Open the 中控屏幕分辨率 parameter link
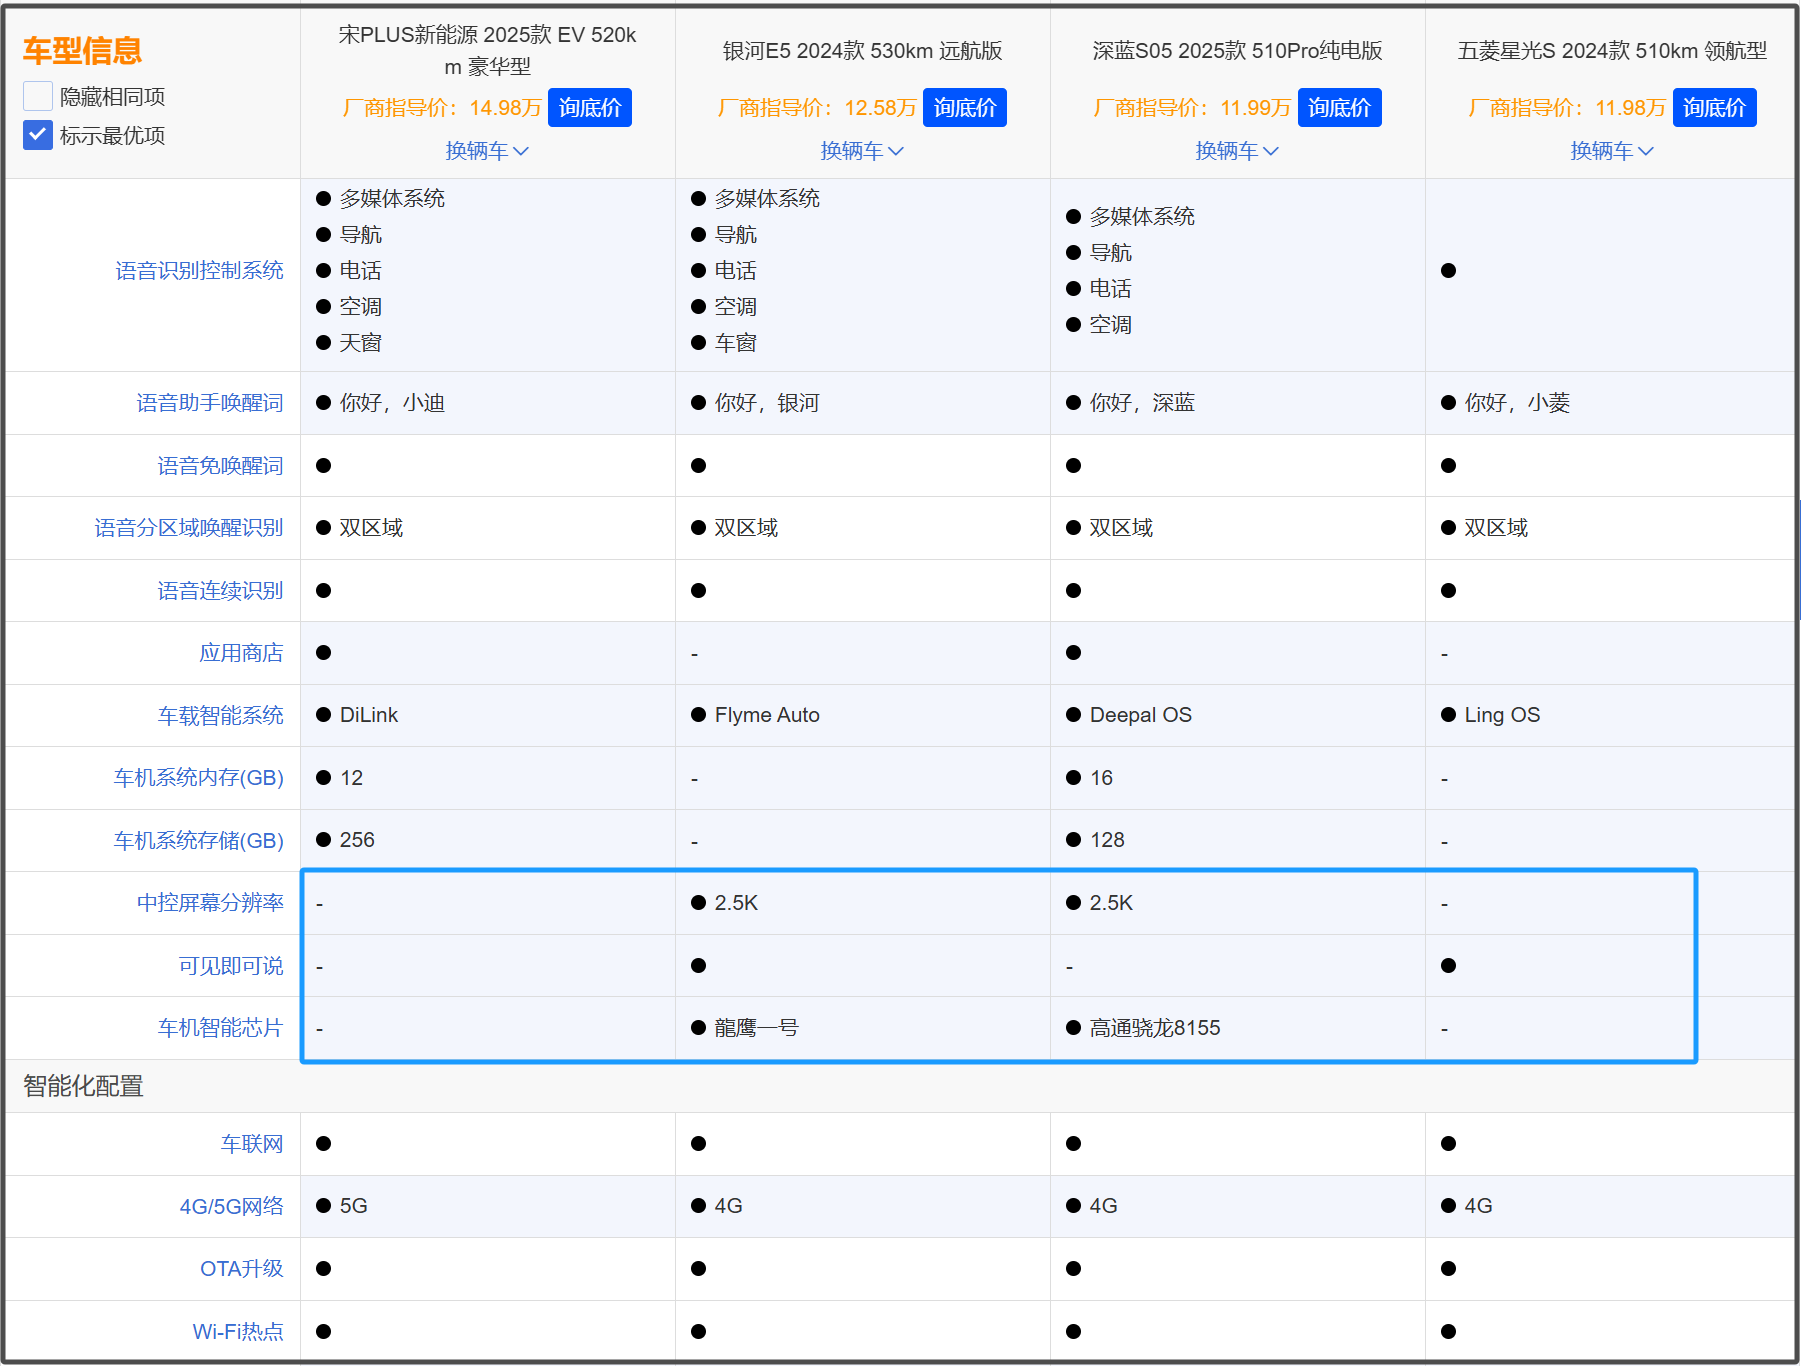The width and height of the screenshot is (1801, 1366). pyautogui.click(x=210, y=903)
